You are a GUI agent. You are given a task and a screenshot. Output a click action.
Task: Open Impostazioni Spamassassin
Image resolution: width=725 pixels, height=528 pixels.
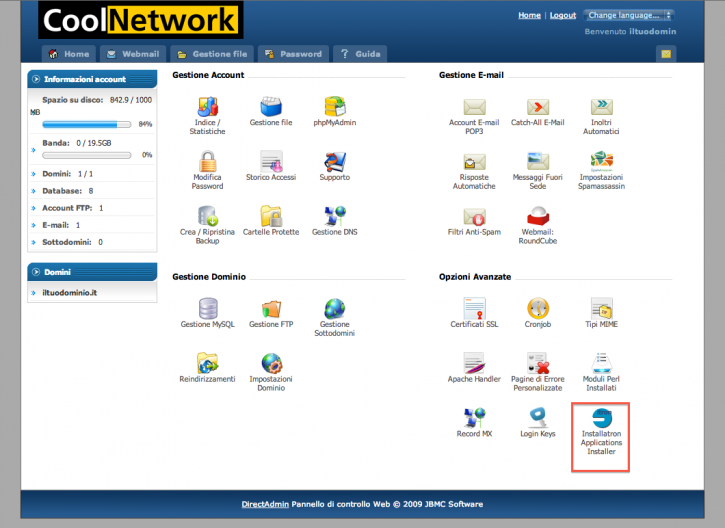[x=602, y=161]
